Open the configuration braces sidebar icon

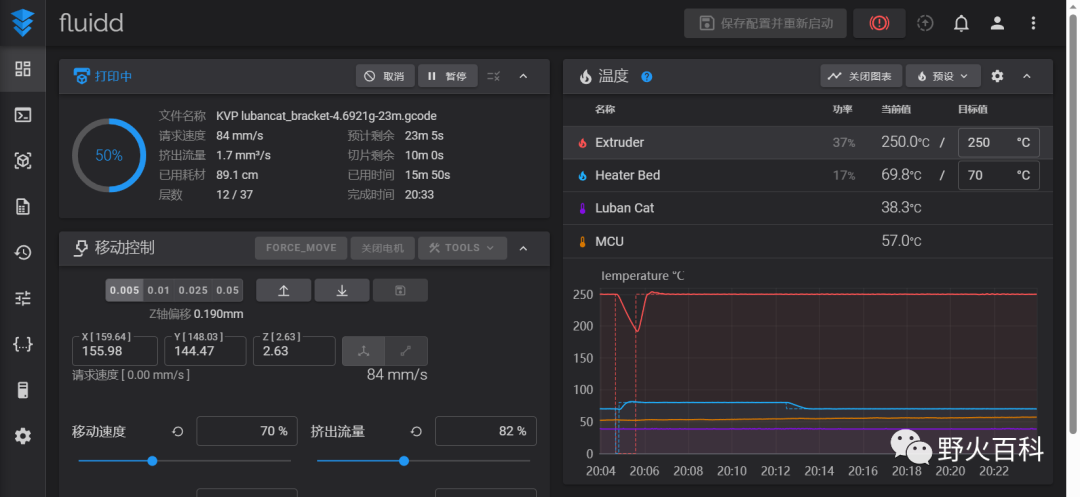click(23, 344)
